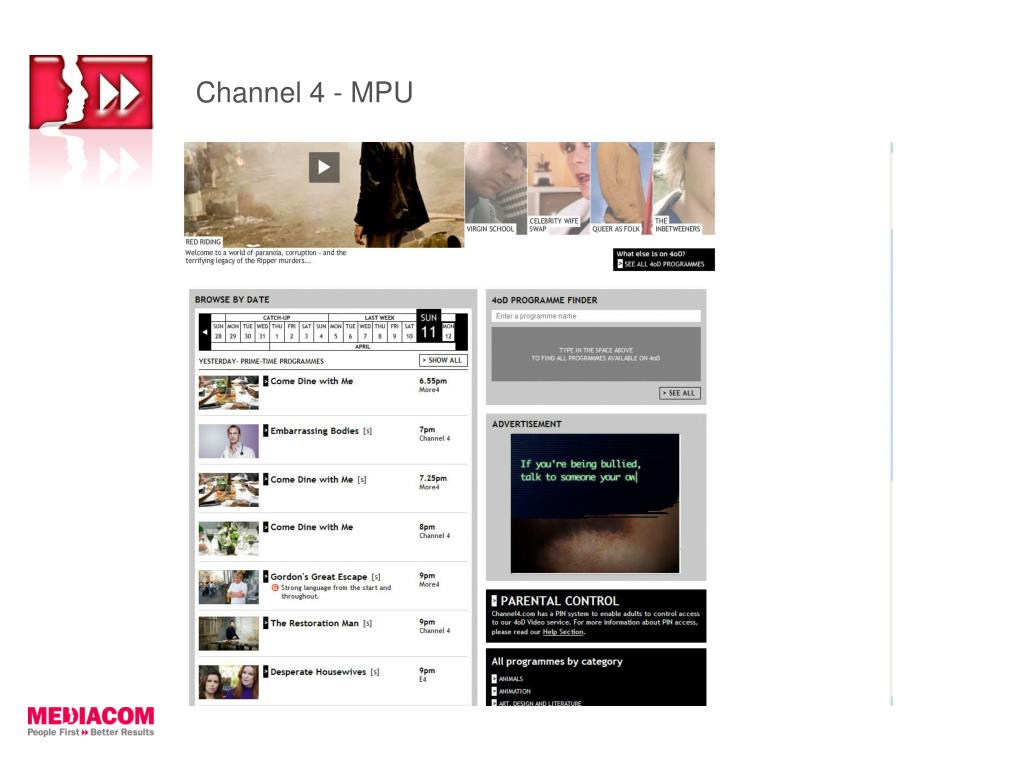
Task: Open the Help Section link
Action: 564,632
